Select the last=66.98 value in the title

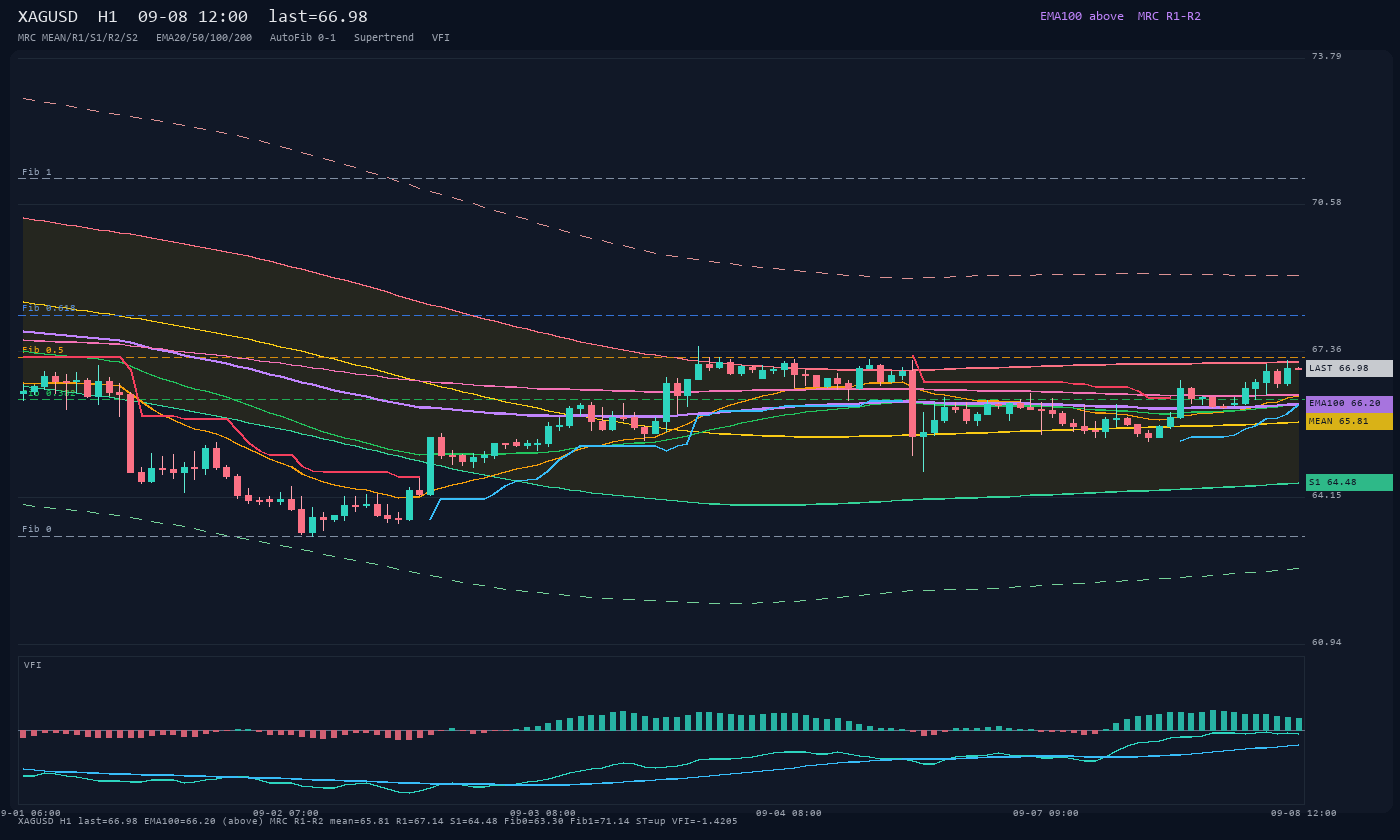click(318, 17)
